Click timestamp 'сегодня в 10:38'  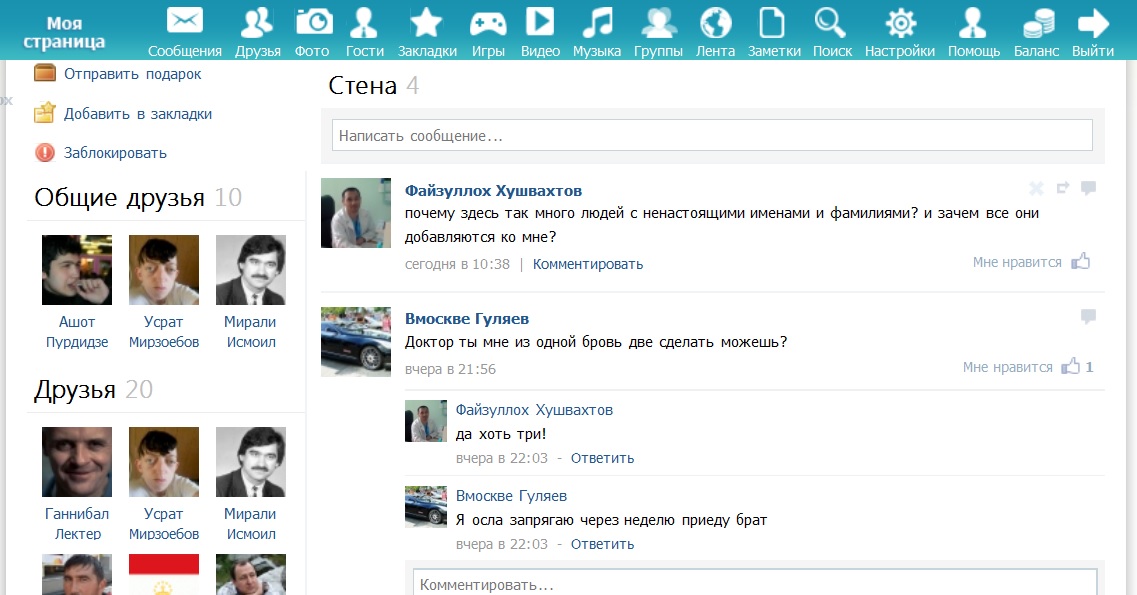pyautogui.click(x=458, y=265)
